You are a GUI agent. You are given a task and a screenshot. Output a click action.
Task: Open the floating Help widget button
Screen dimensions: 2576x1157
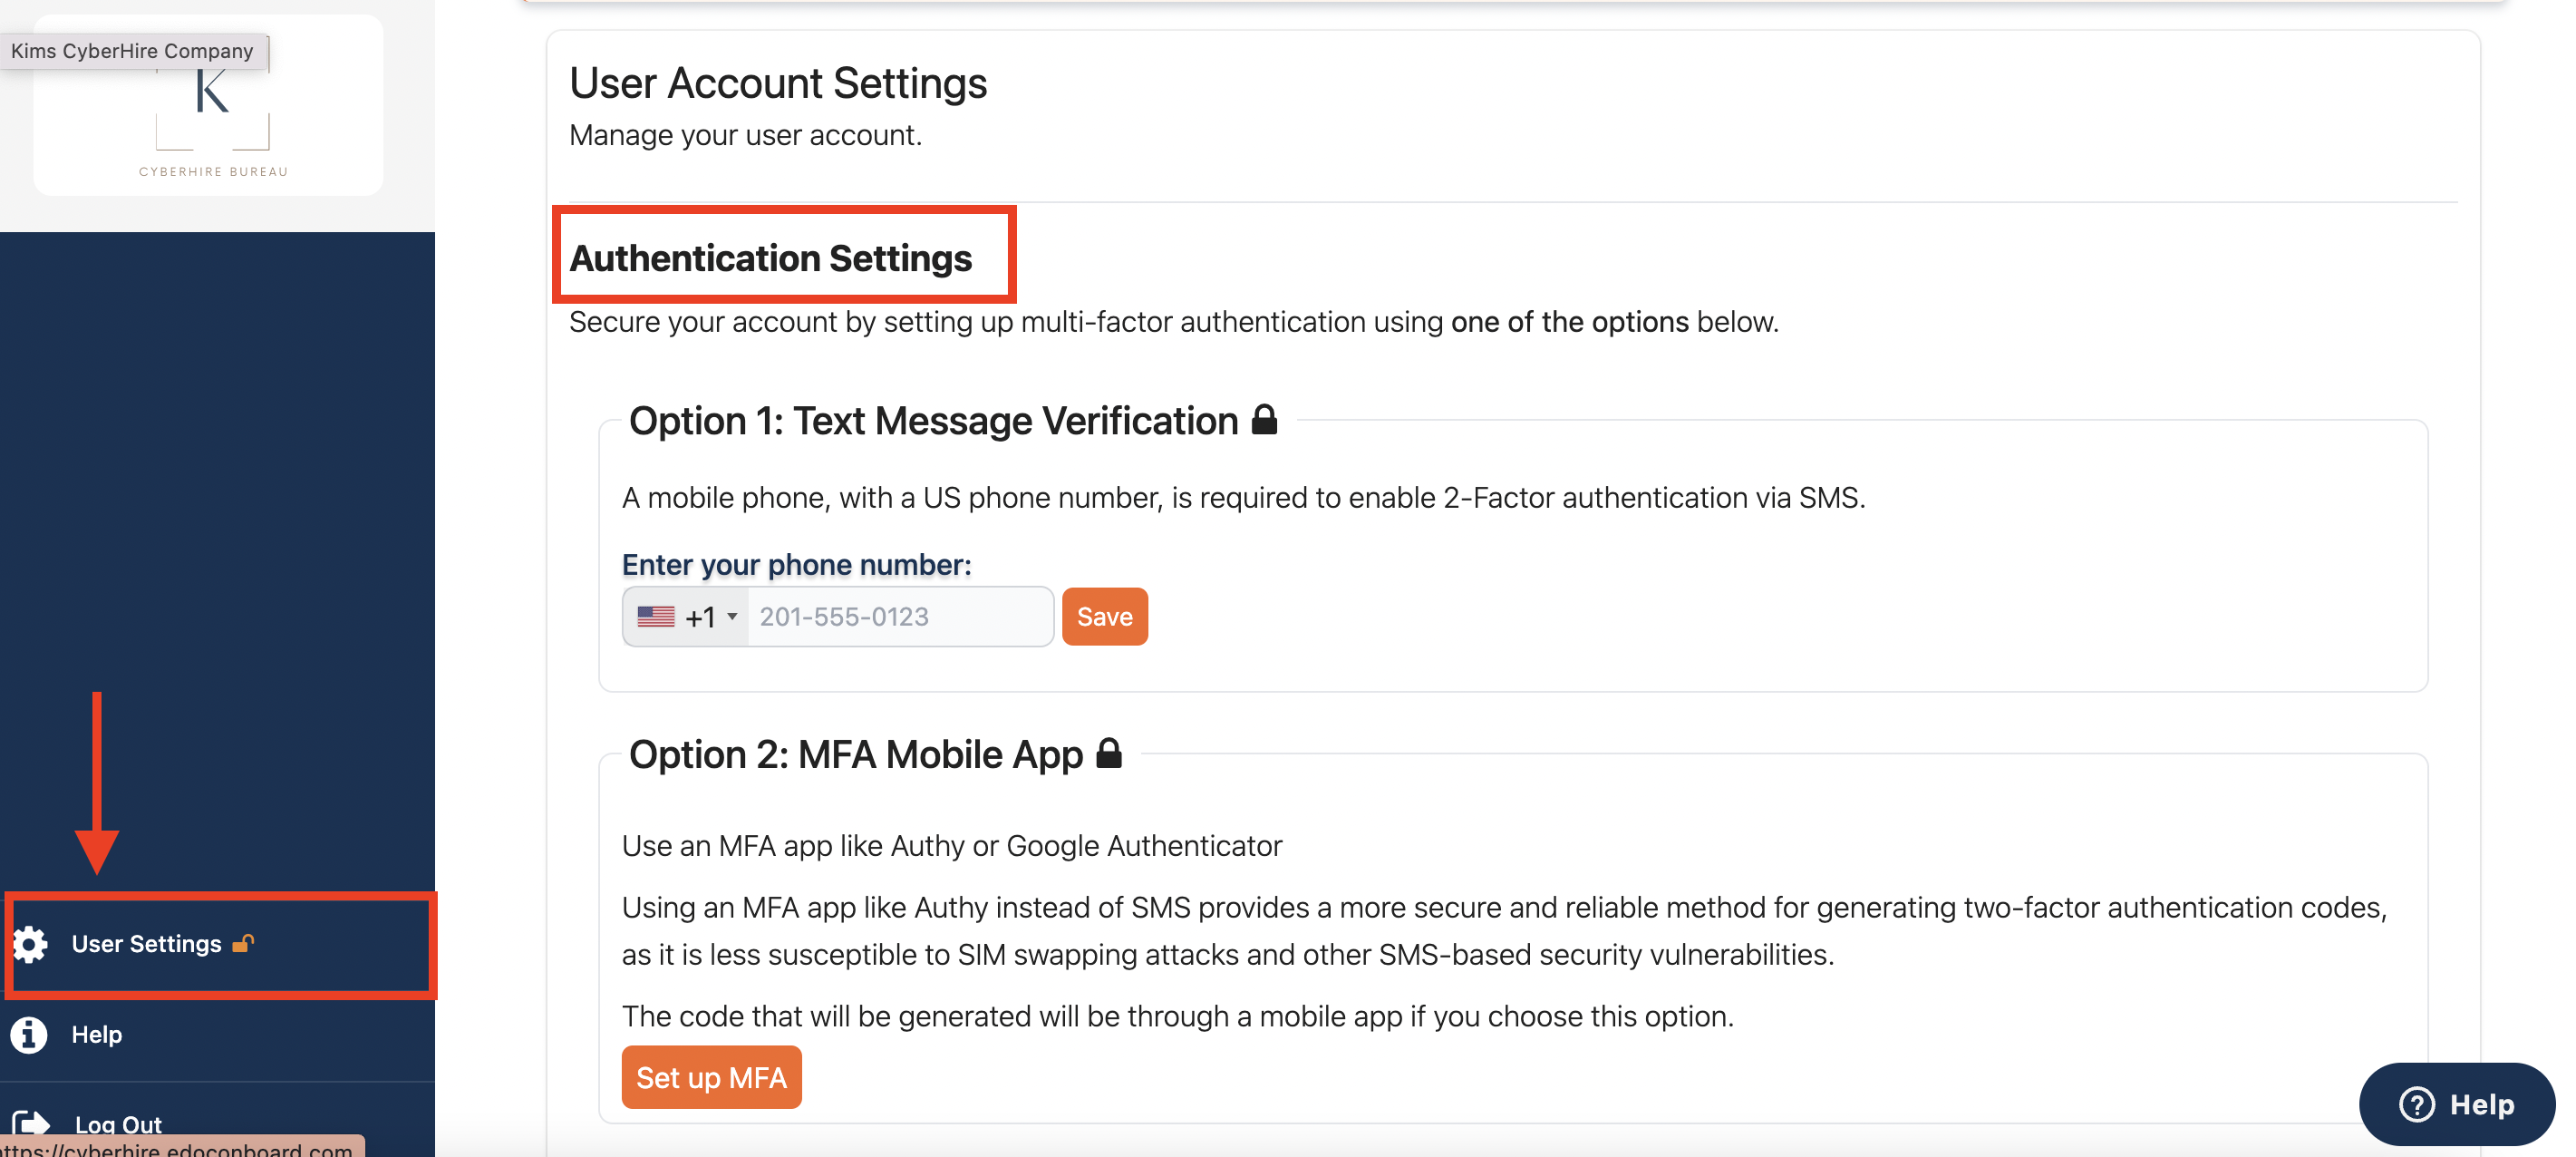(x=2456, y=1105)
